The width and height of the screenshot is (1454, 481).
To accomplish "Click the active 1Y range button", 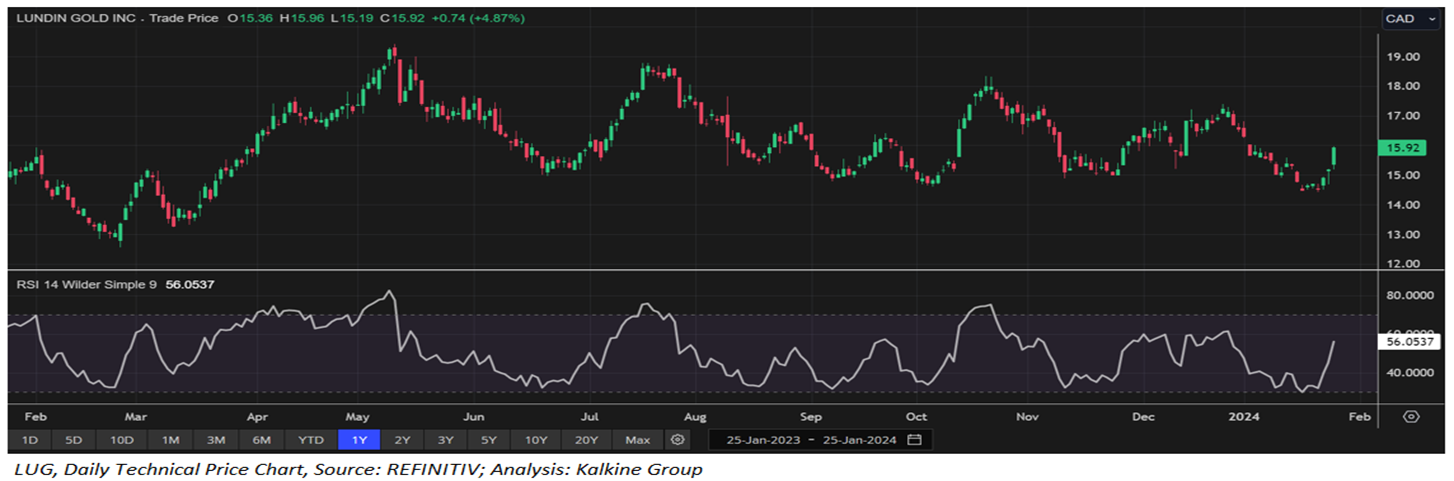I will [359, 440].
